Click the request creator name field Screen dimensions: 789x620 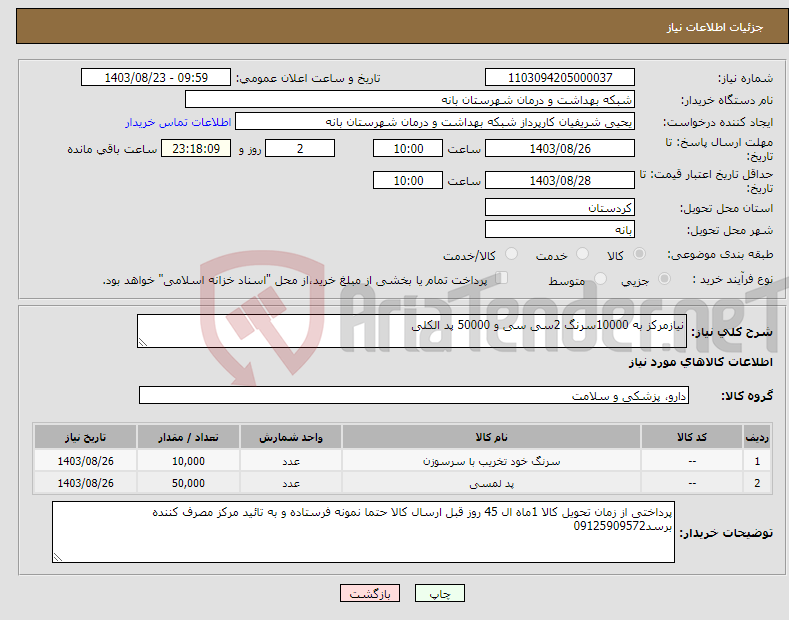[435, 122]
